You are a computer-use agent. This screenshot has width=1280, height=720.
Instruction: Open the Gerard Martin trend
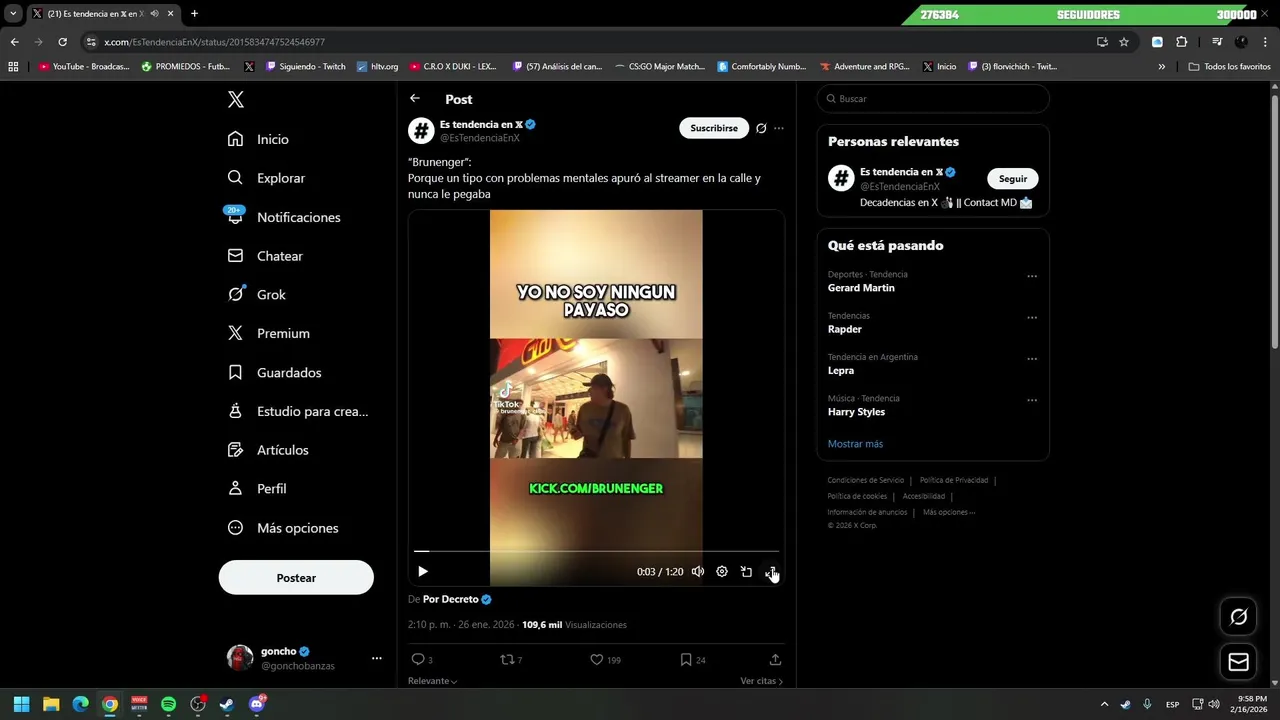861,288
